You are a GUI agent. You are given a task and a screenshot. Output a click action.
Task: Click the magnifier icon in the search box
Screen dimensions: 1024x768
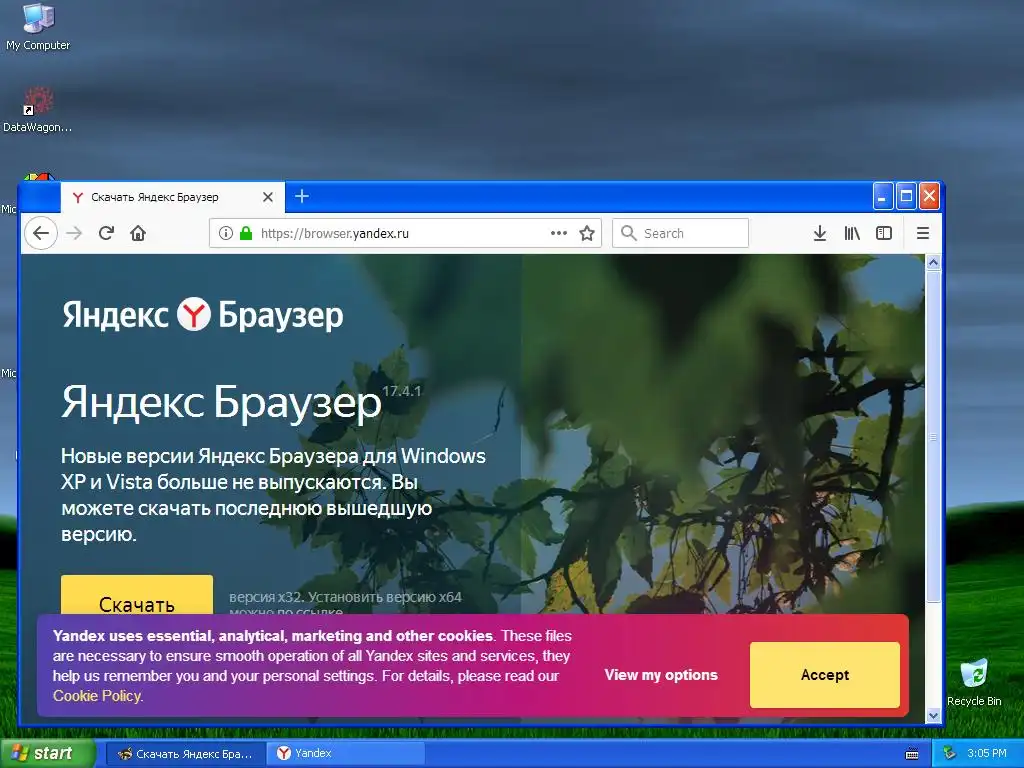click(628, 233)
